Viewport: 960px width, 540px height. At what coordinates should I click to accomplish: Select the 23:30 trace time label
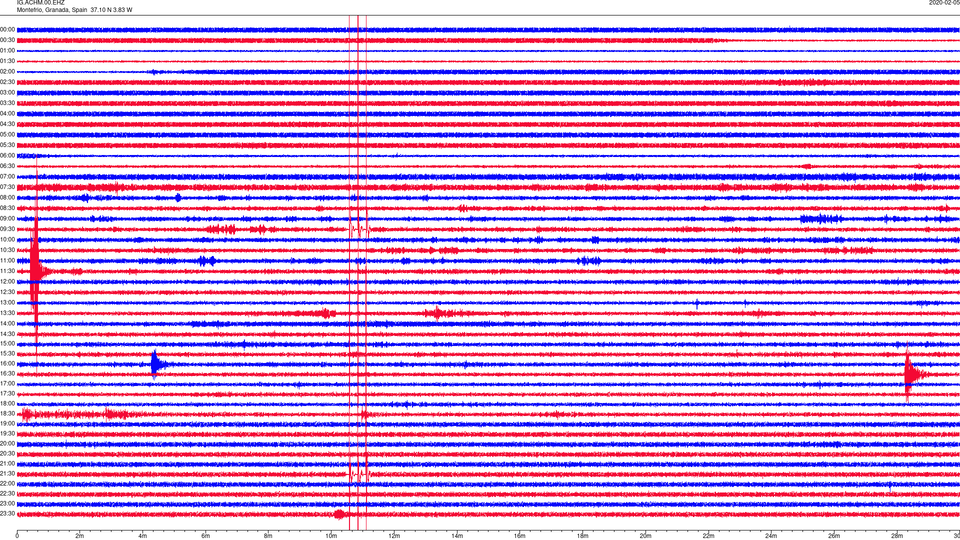pyautogui.click(x=7, y=514)
